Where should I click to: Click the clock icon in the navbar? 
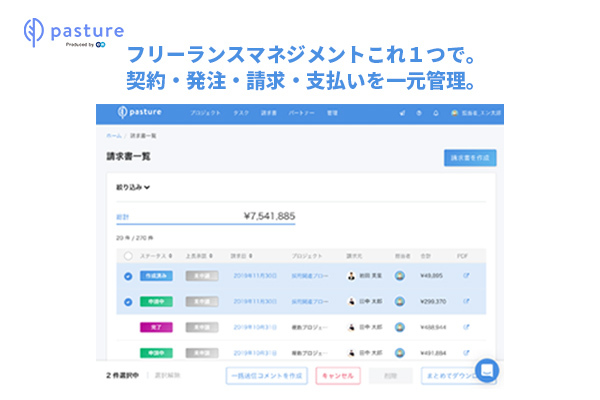coord(419,113)
